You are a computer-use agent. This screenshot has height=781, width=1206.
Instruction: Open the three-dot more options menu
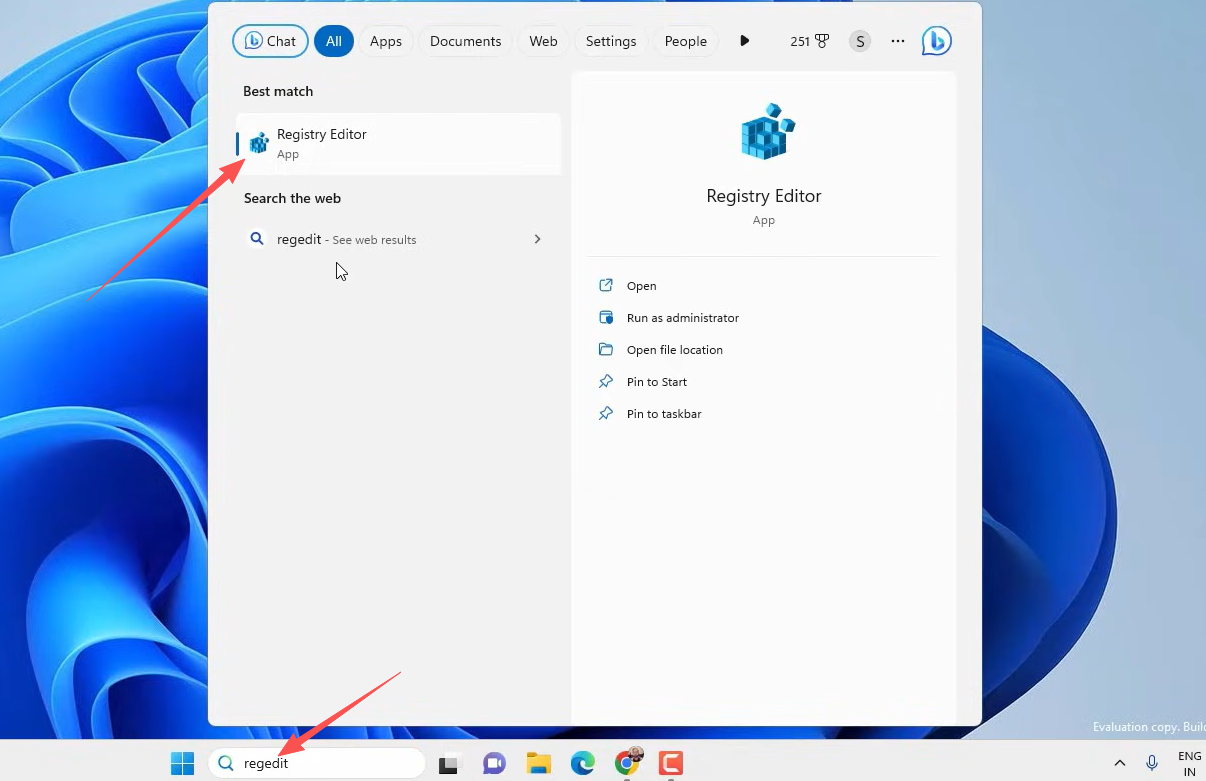tap(898, 41)
